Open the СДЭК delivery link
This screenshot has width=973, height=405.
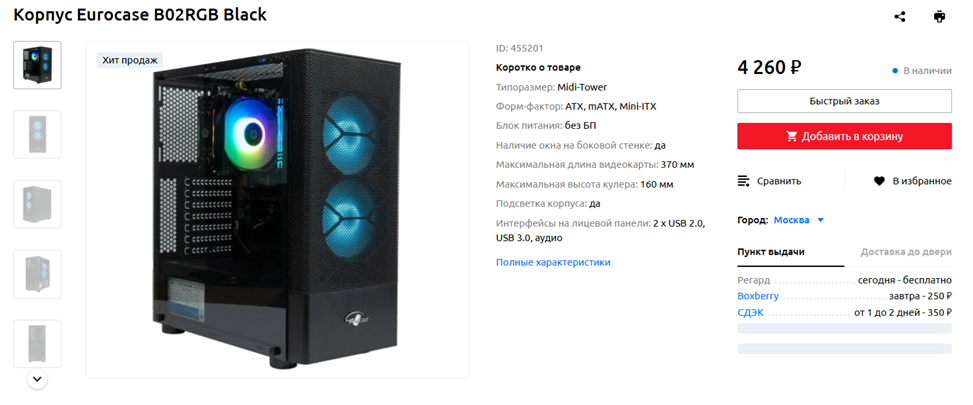coord(750,313)
